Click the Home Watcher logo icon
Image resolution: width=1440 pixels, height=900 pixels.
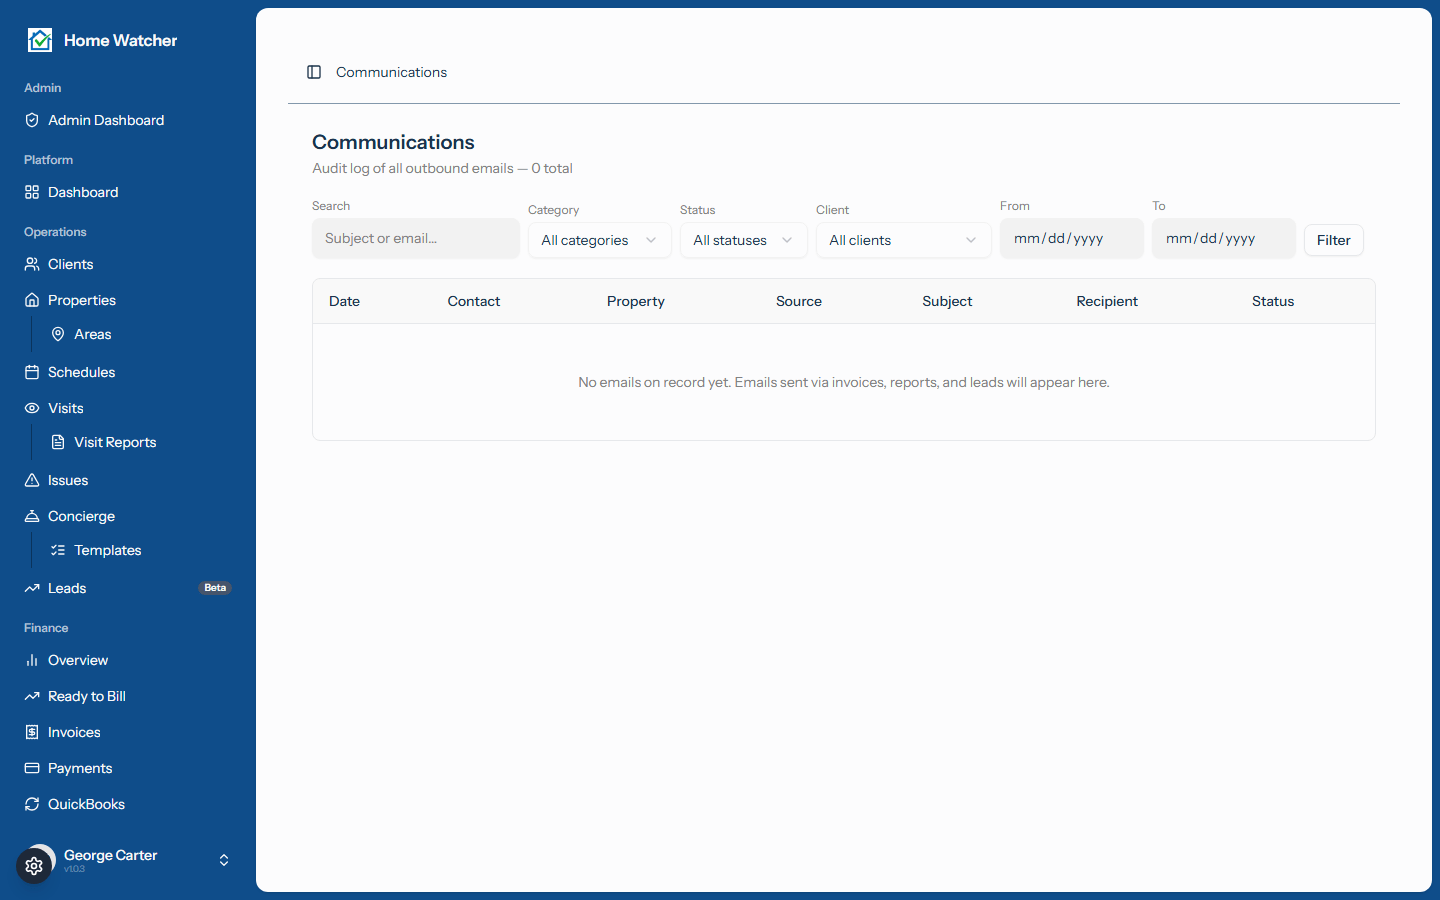point(40,40)
